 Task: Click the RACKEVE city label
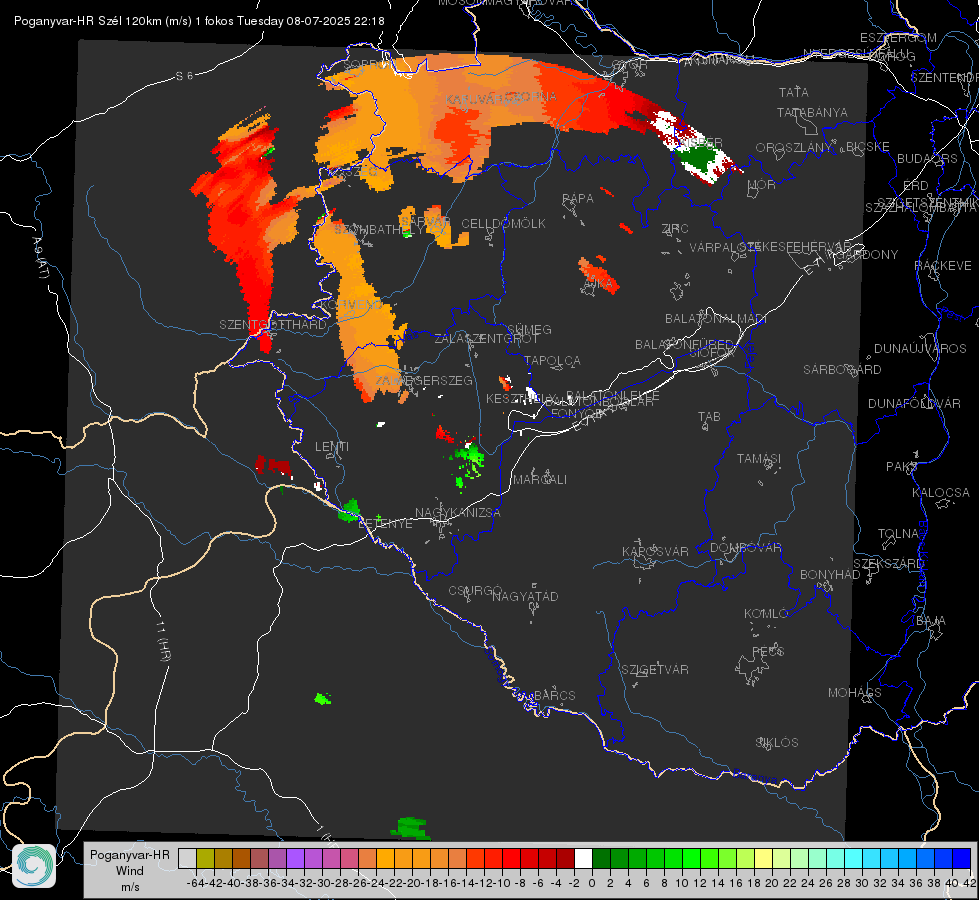point(943,265)
